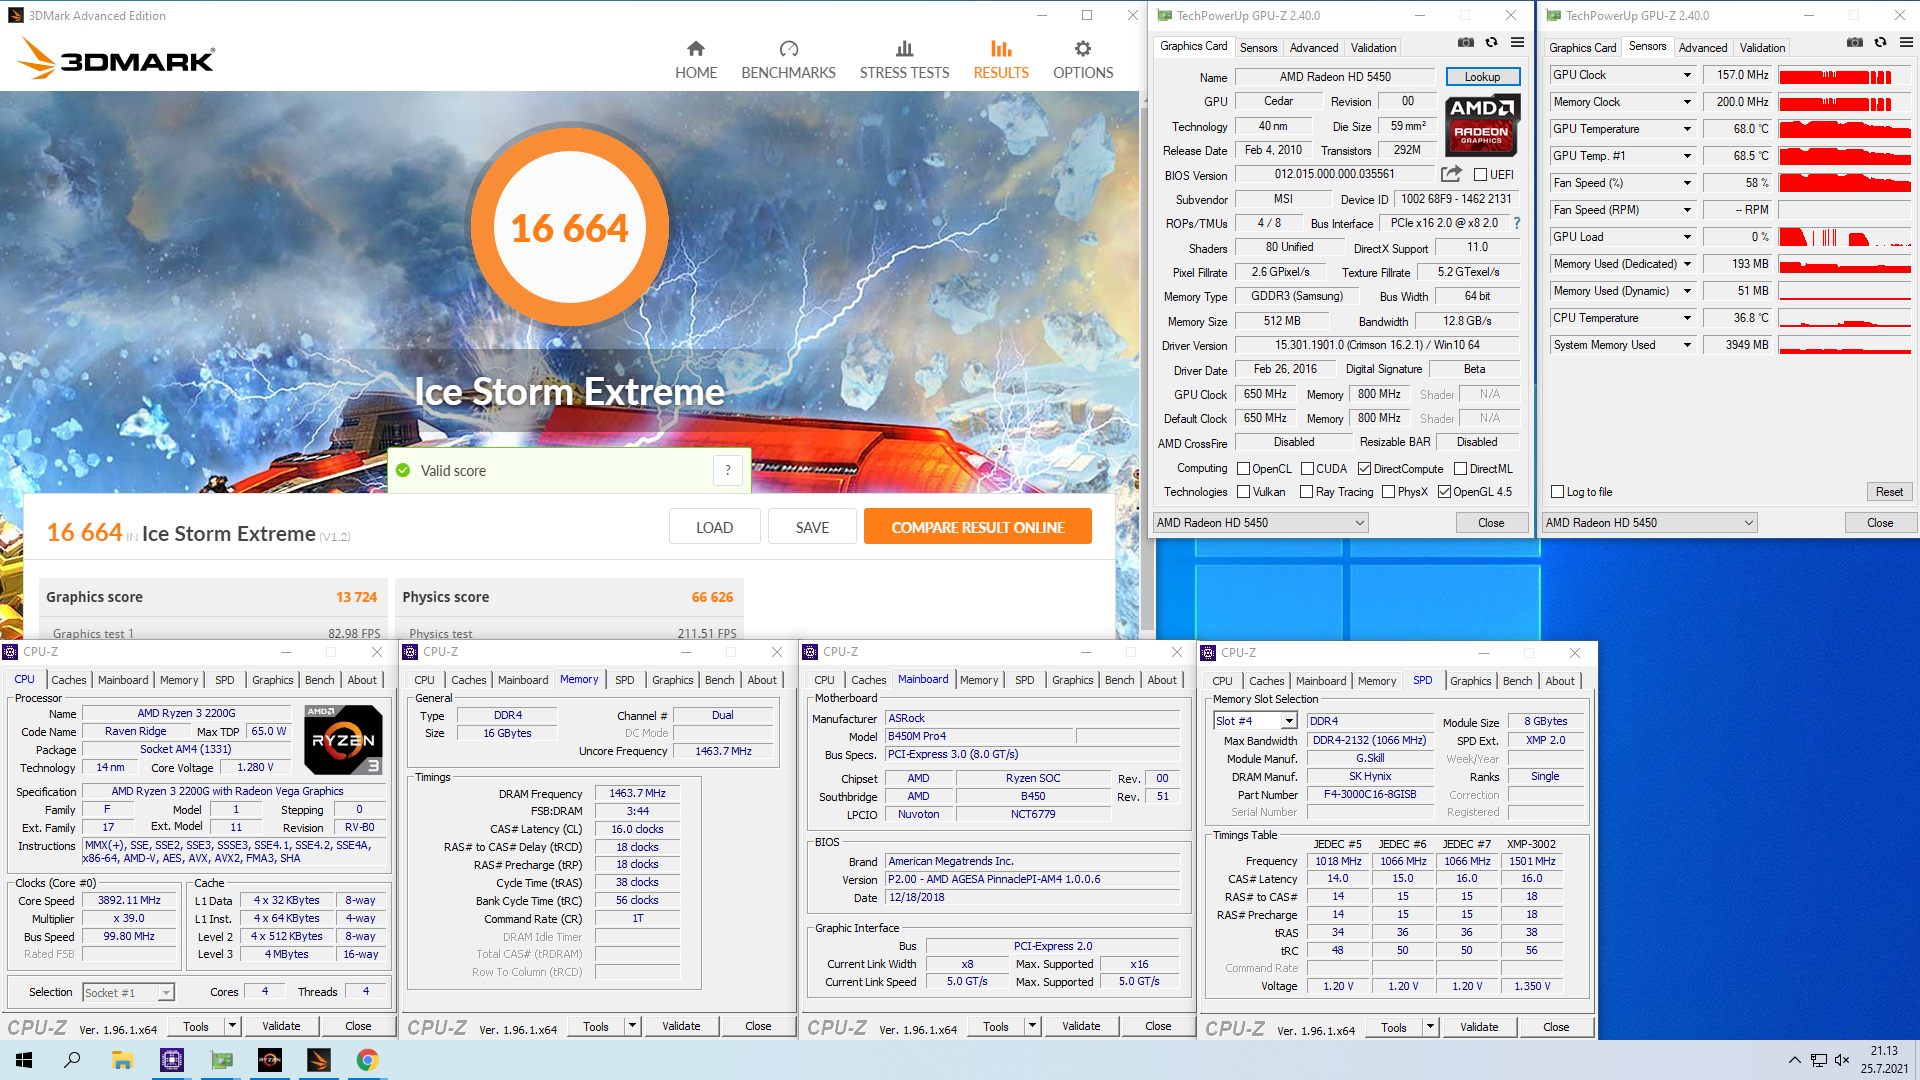The image size is (1920, 1080).
Task: Open BENCHMARKS section in 3DMark
Action: [788, 60]
